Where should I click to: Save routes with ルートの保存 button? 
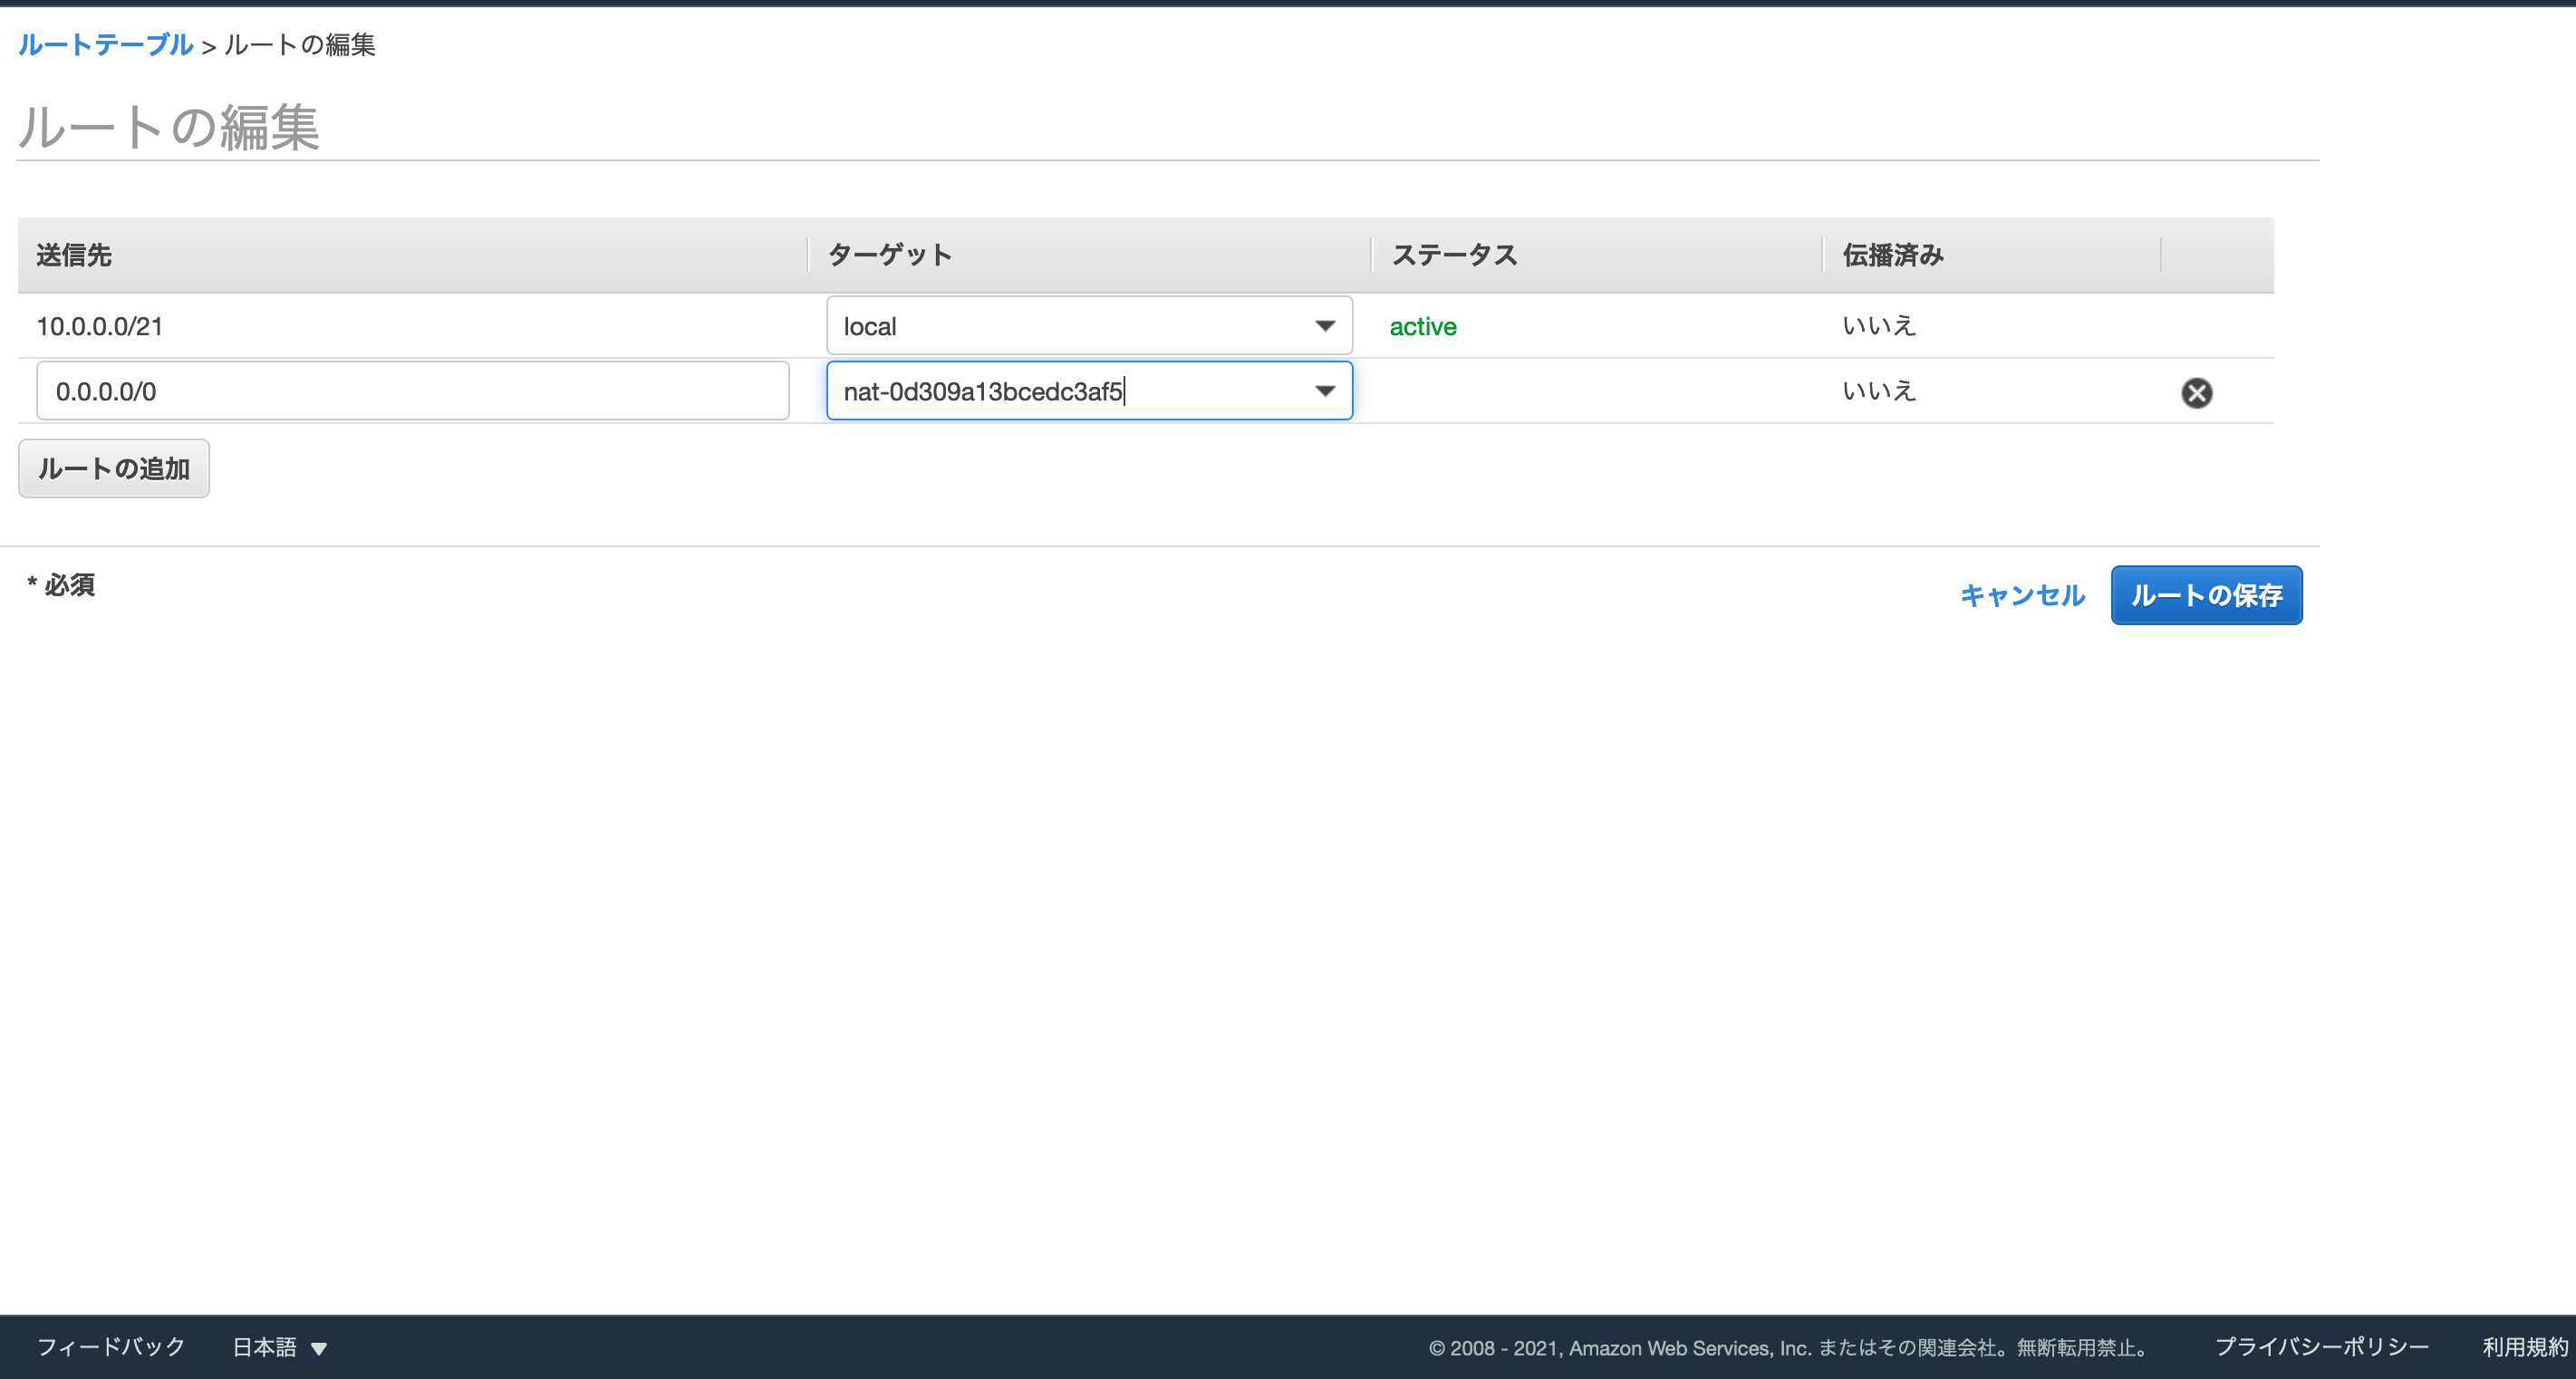tap(2205, 595)
